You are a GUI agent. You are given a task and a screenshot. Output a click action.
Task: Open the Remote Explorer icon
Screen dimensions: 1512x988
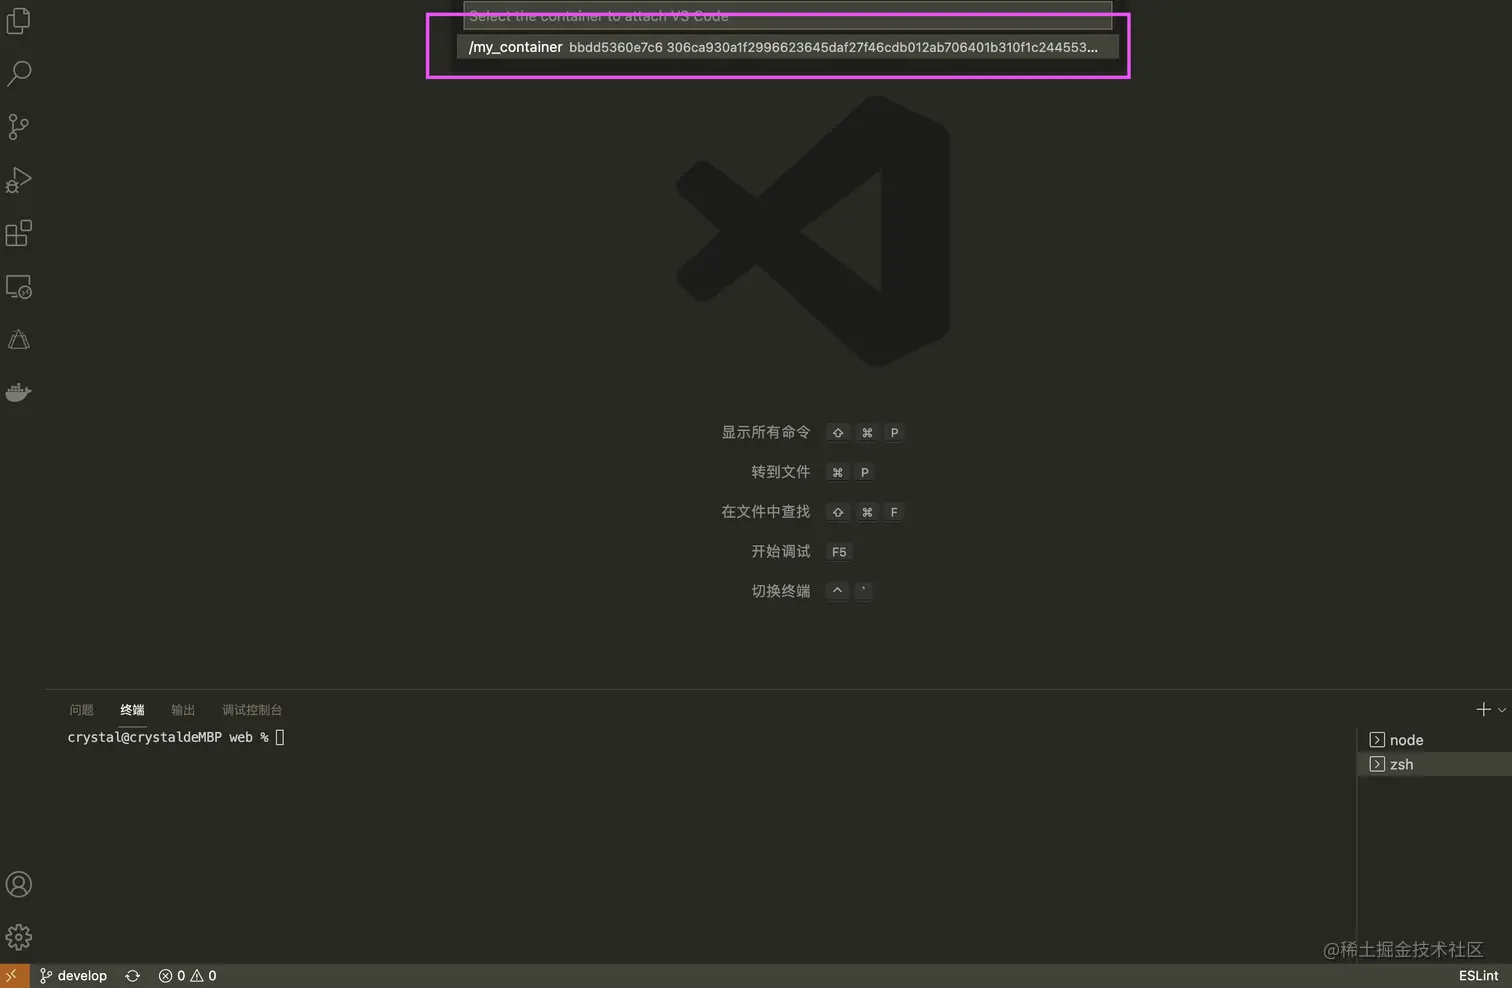click(18, 287)
